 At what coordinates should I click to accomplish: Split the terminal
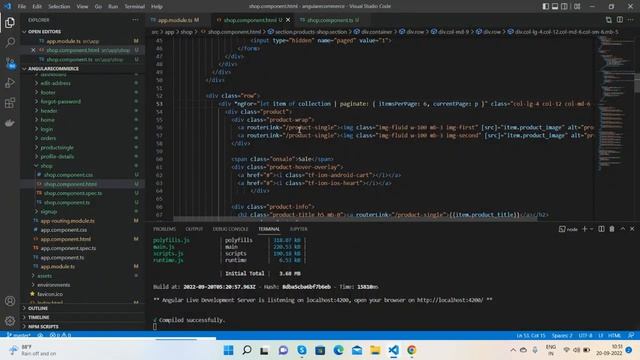click(601, 229)
